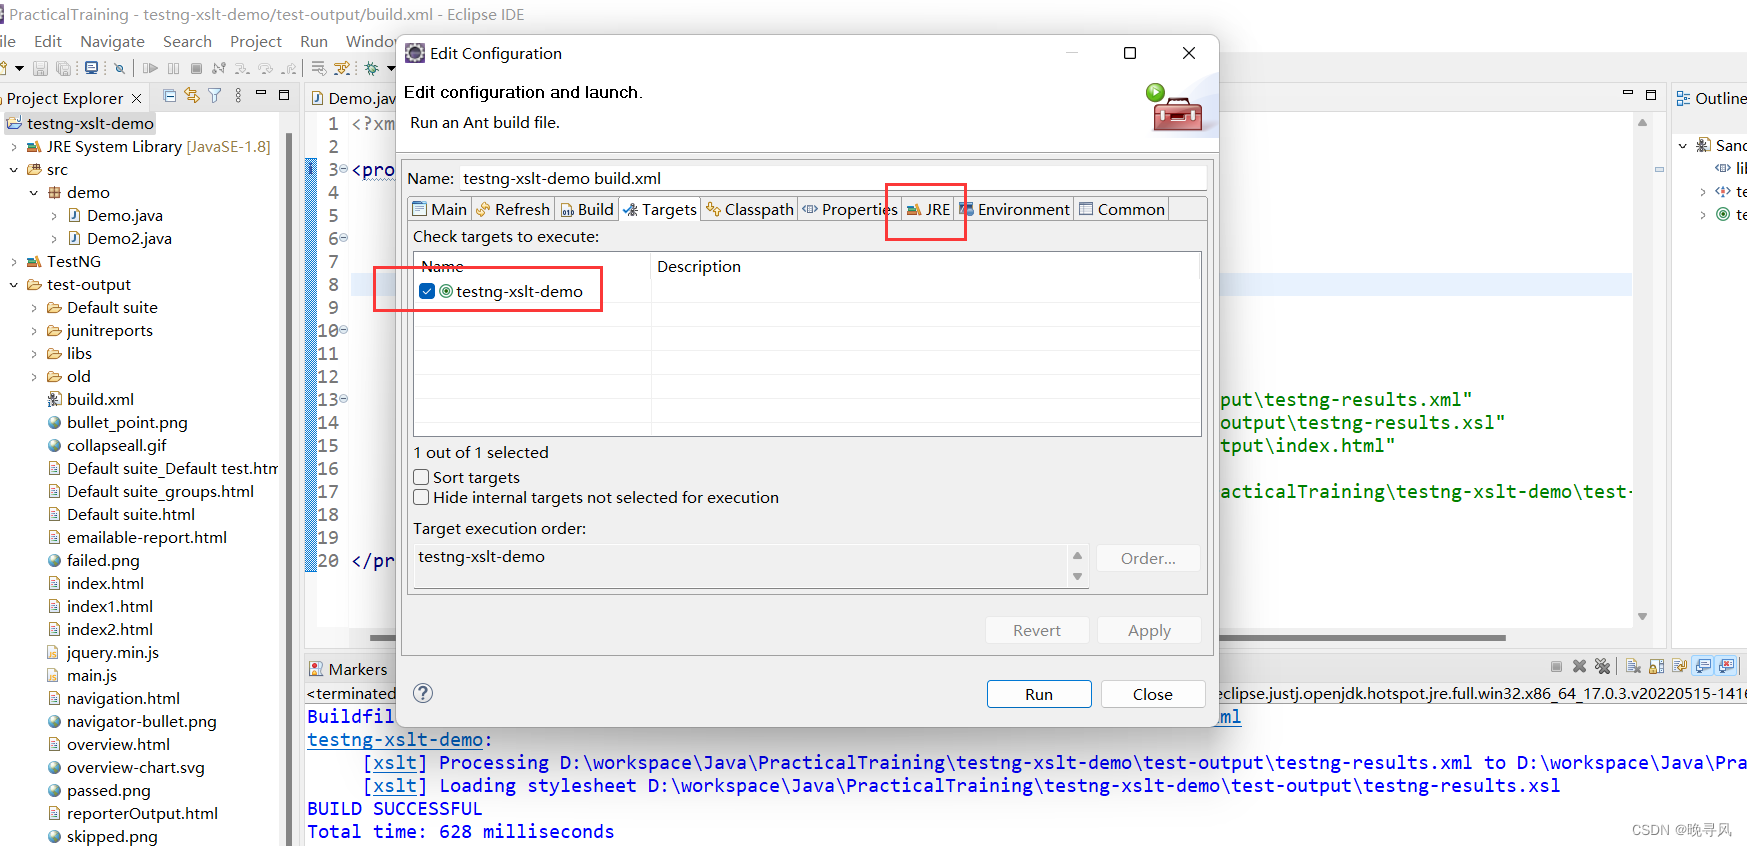Image resolution: width=1747 pixels, height=846 pixels.
Task: Click the Debug bug icon
Action: point(371,68)
